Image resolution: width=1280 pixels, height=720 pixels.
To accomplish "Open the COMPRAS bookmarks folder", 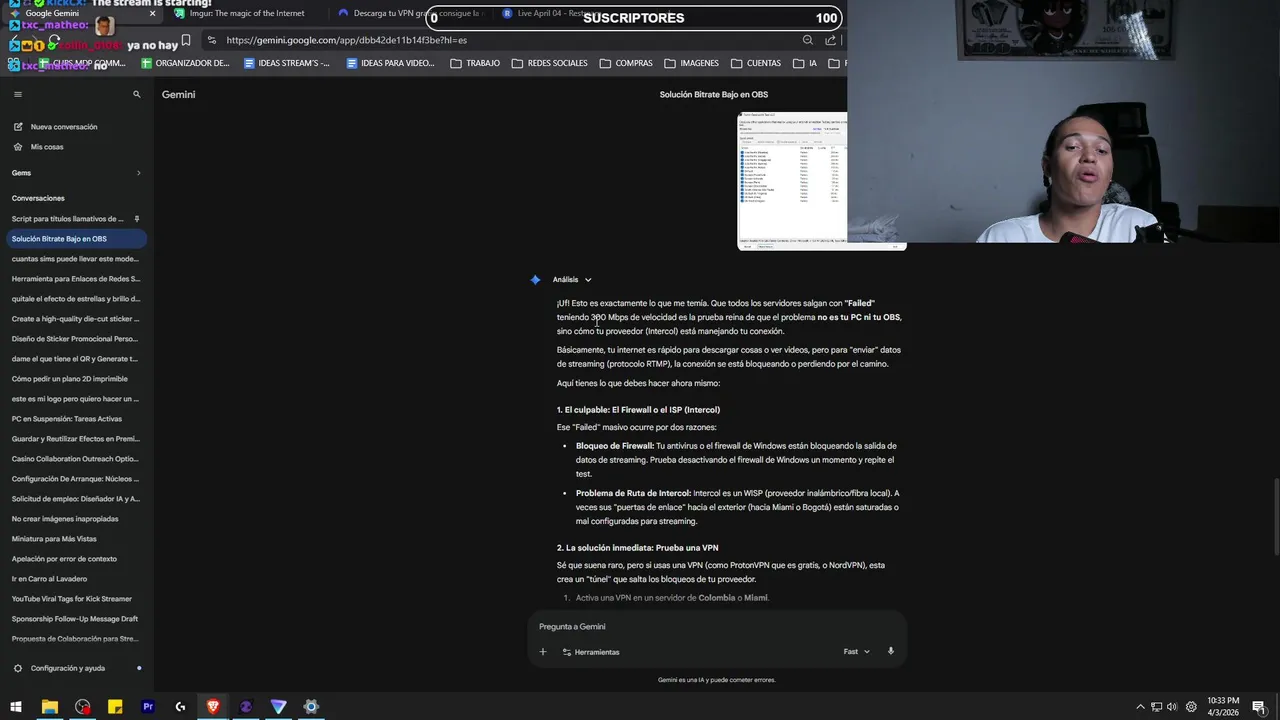I will click(626, 63).
